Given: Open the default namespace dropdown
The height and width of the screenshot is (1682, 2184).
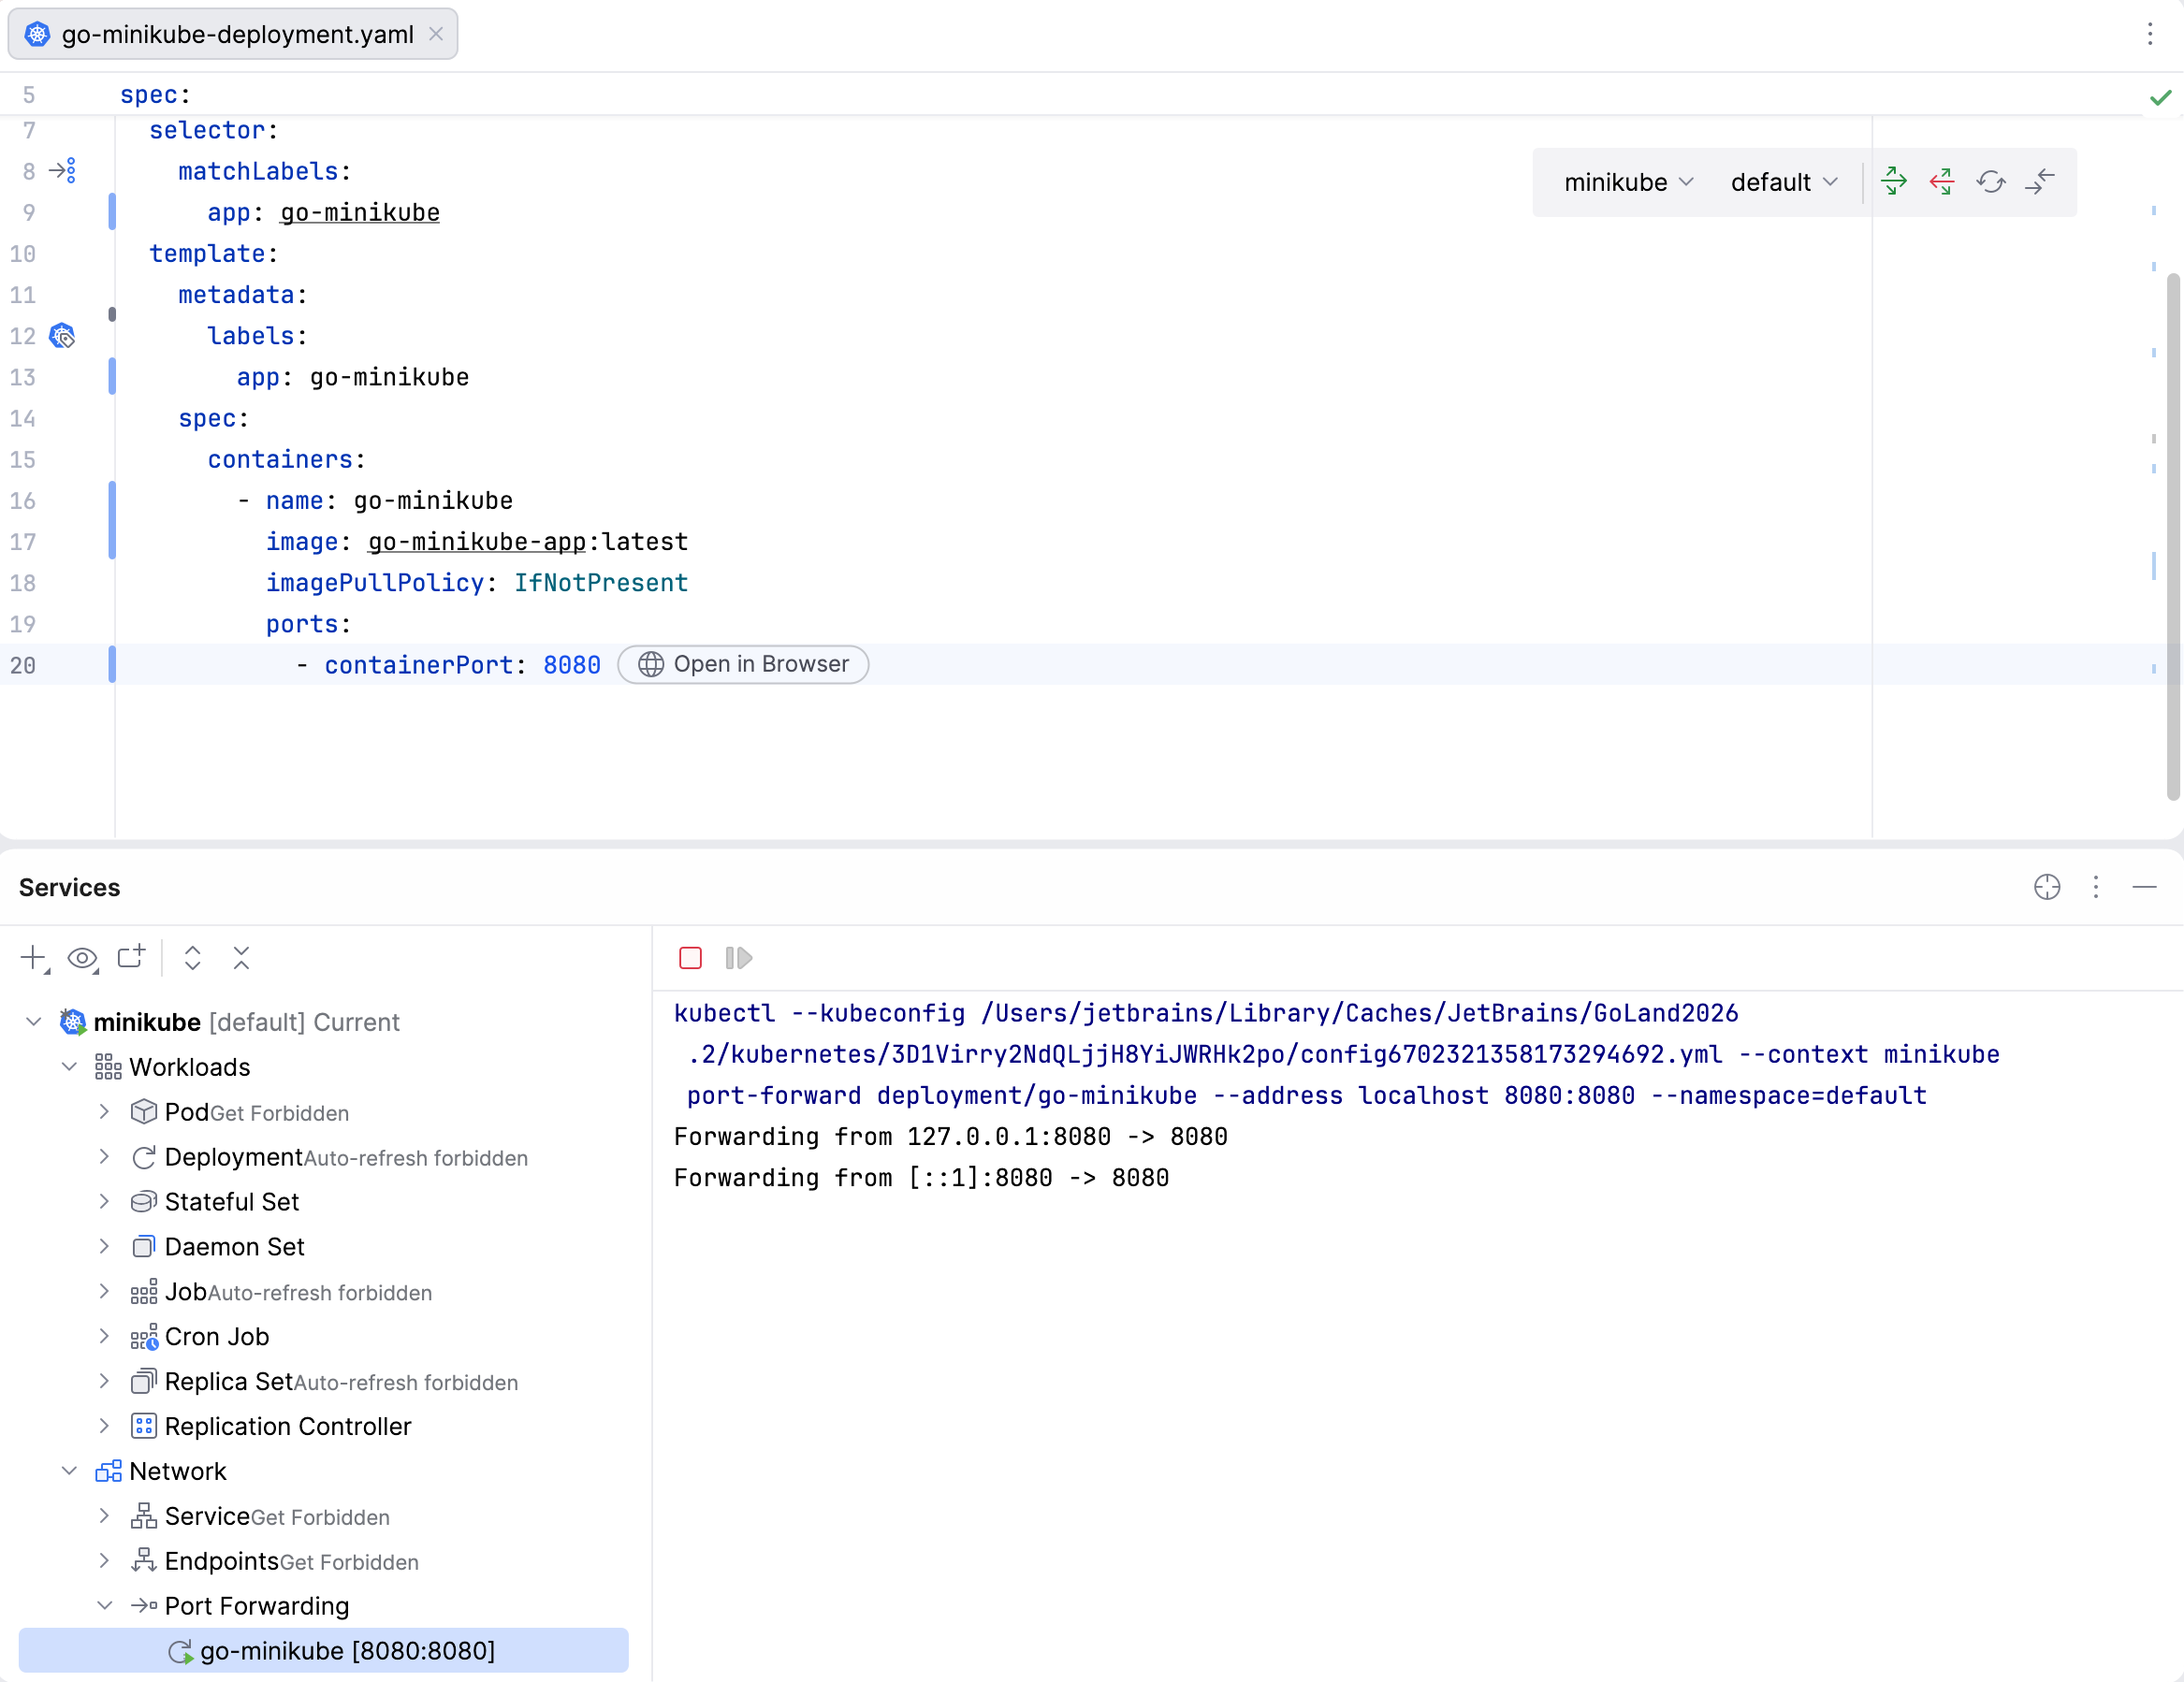Looking at the screenshot, I should [x=1784, y=182].
